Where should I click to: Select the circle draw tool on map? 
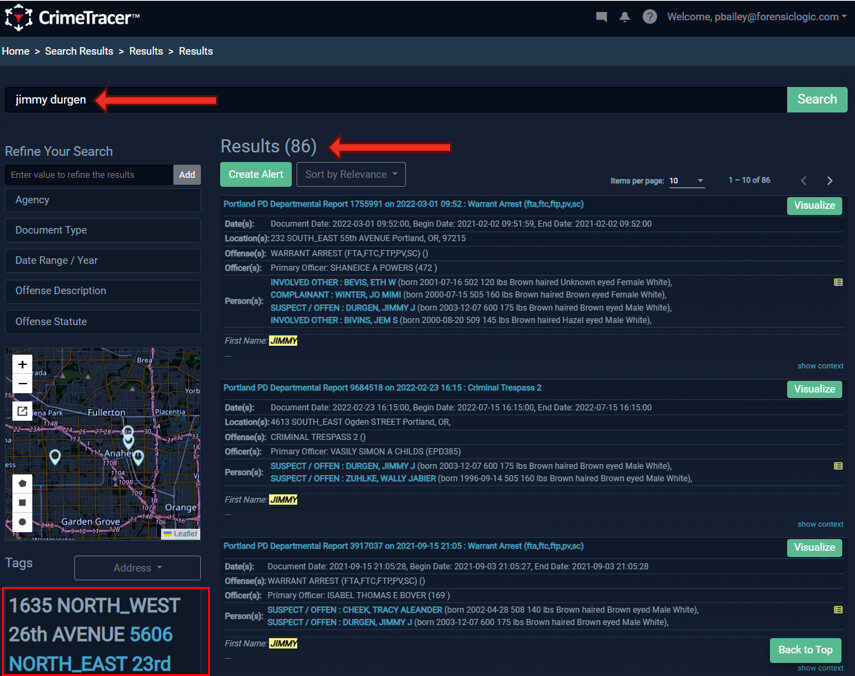point(22,522)
